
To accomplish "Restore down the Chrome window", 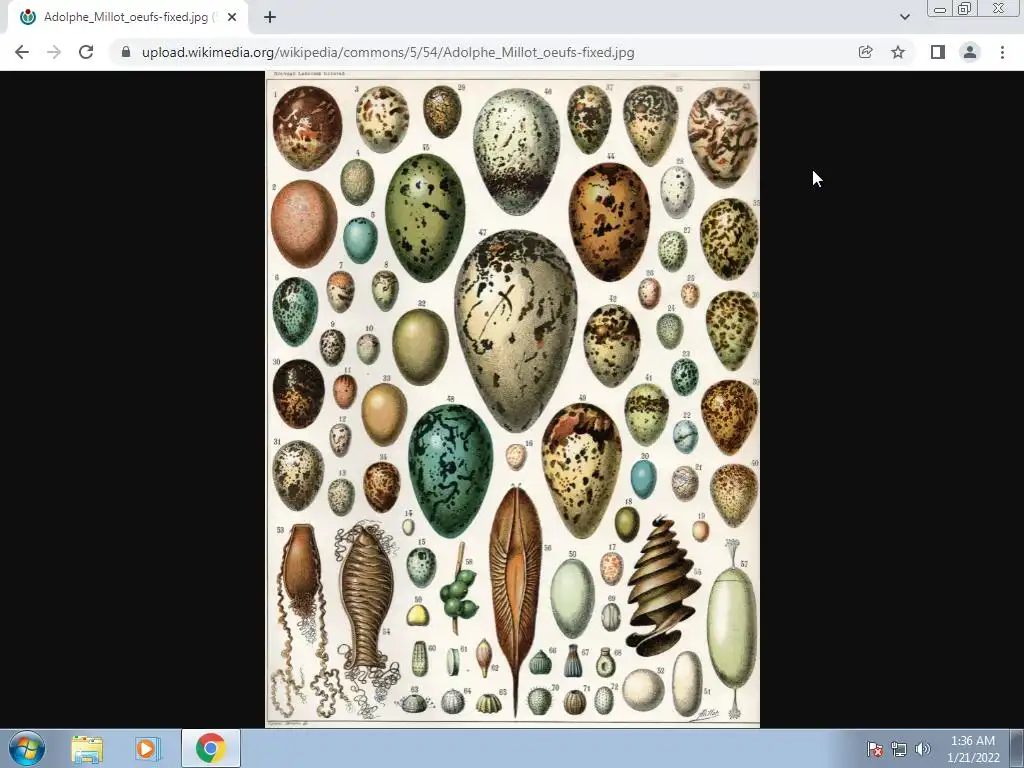I will click(965, 8).
